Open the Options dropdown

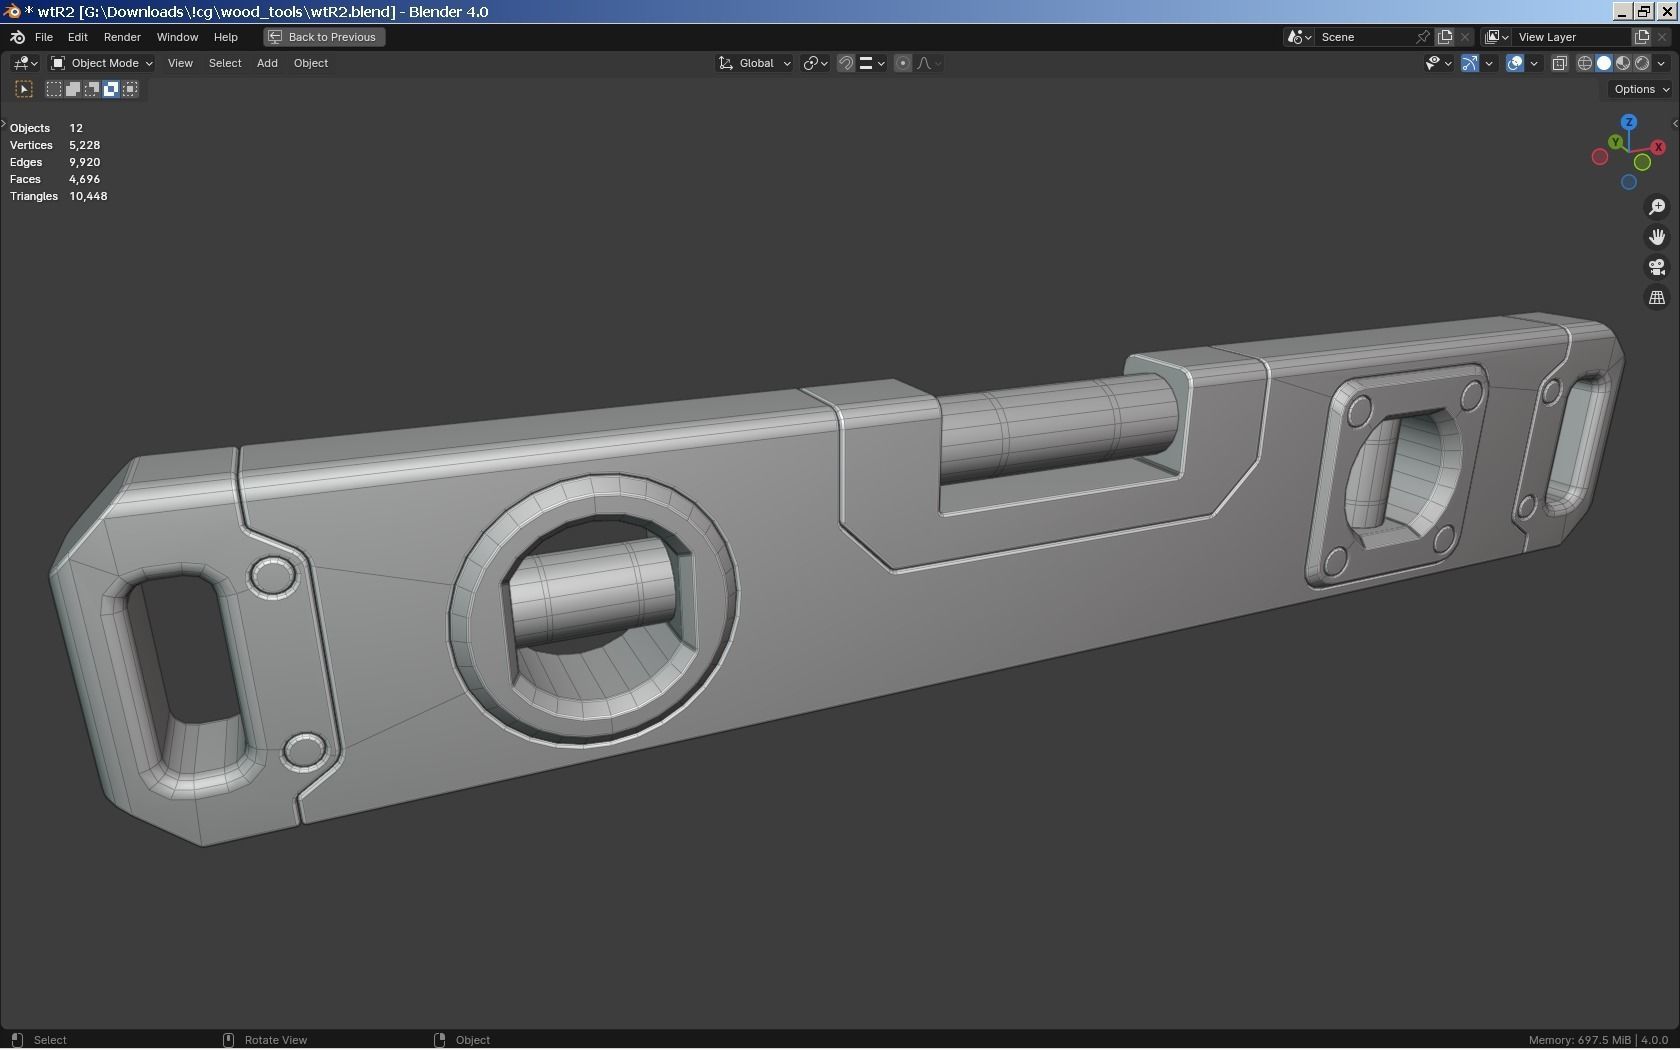pyautogui.click(x=1641, y=89)
